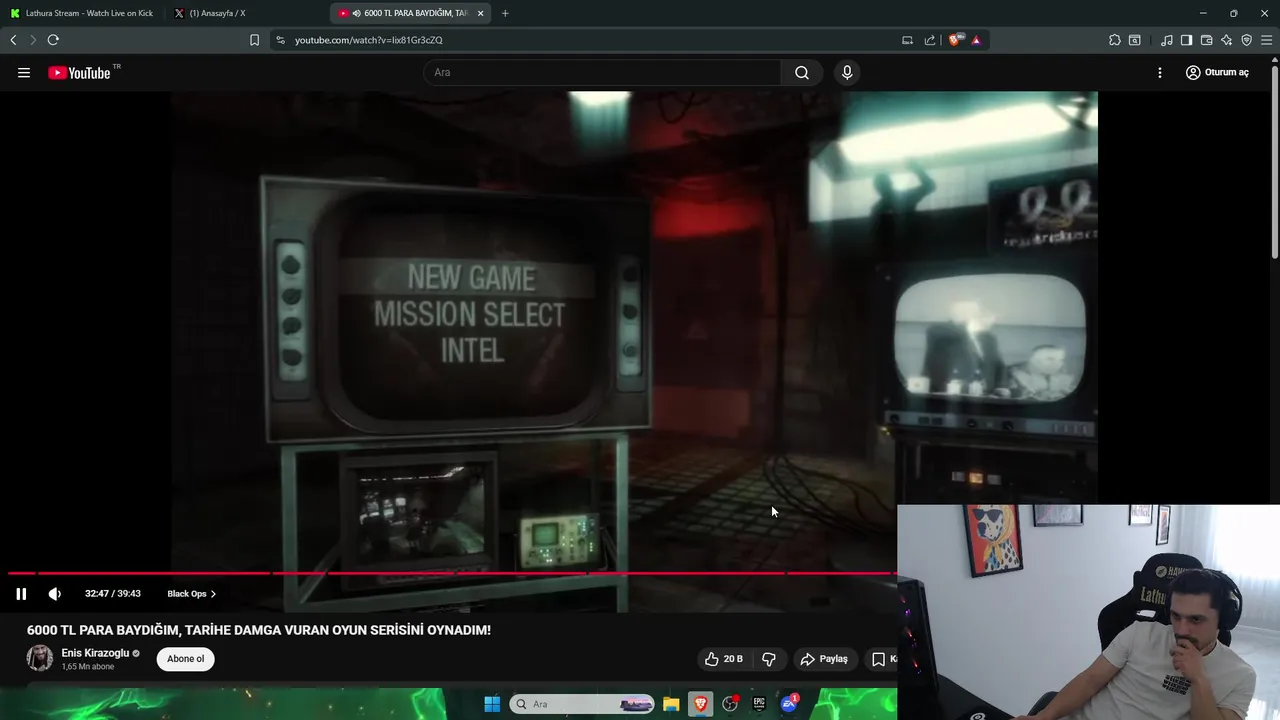Open the Enis Kirazoglu channel name
The width and height of the screenshot is (1280, 720).
[95, 653]
